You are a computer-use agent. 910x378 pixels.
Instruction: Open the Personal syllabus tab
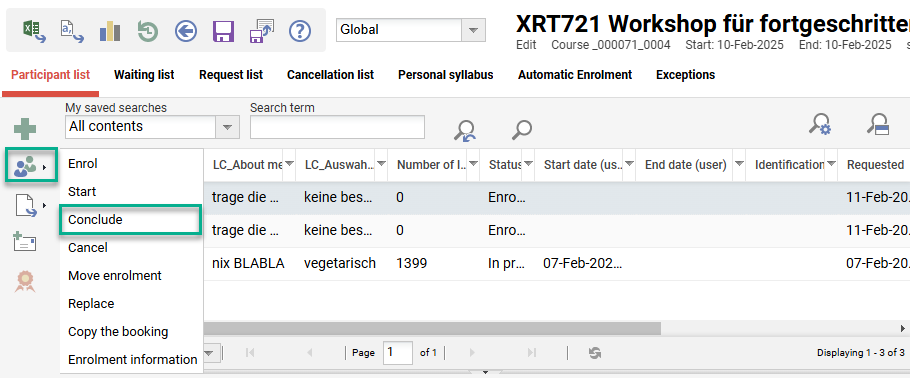click(446, 75)
